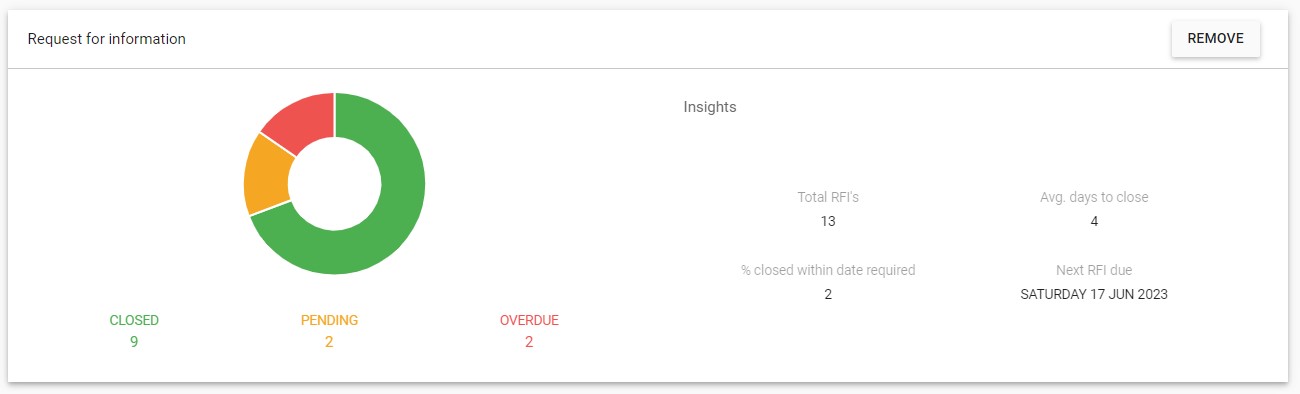
Task: Click the SATURDAY 17 JUN 2023 date
Action: [x=1094, y=295]
